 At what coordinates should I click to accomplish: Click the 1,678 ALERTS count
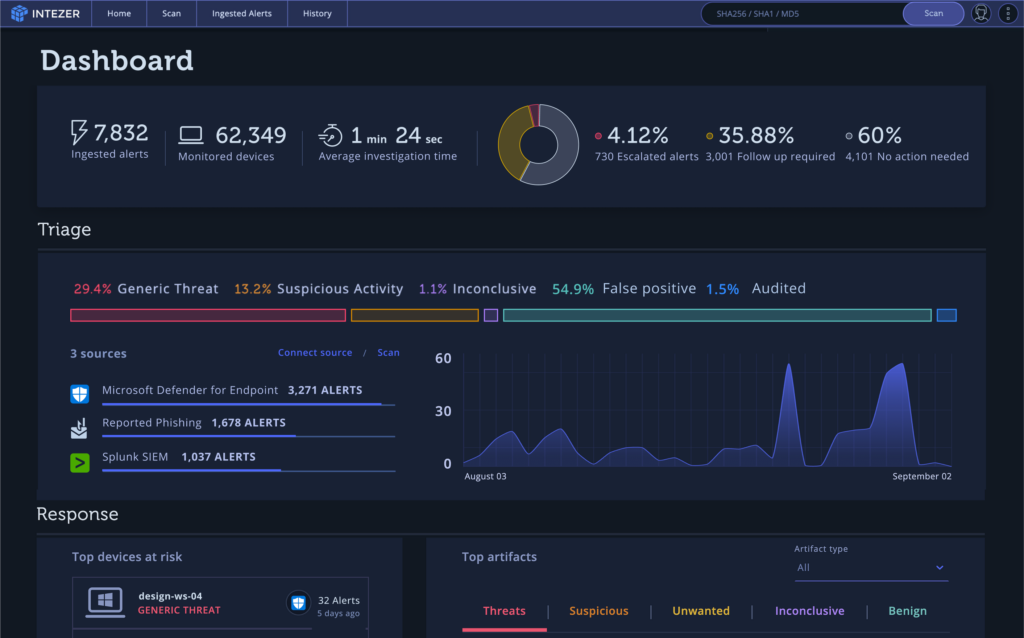(249, 423)
